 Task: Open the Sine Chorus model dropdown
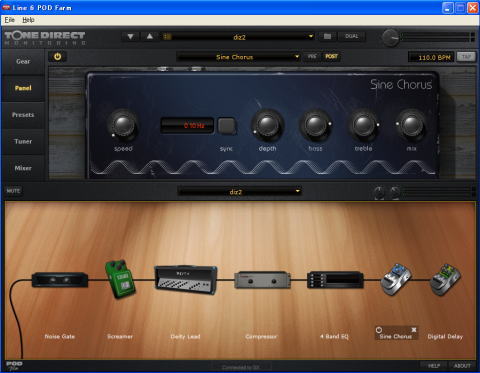(239, 57)
